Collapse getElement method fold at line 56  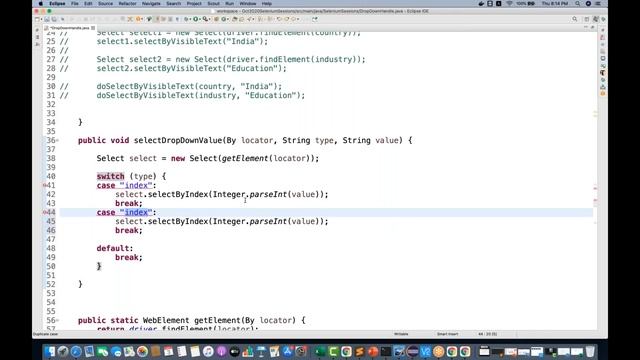[x=57, y=320]
